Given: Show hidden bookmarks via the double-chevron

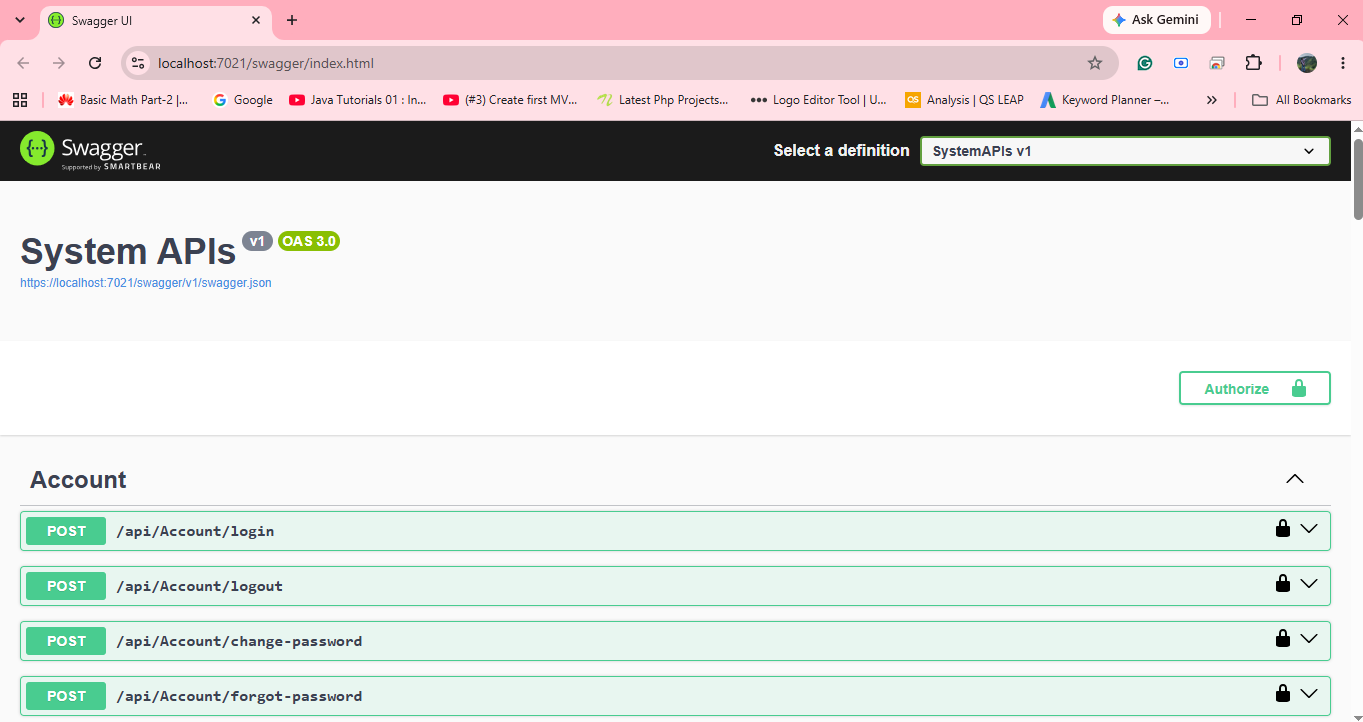Looking at the screenshot, I should pos(1212,100).
